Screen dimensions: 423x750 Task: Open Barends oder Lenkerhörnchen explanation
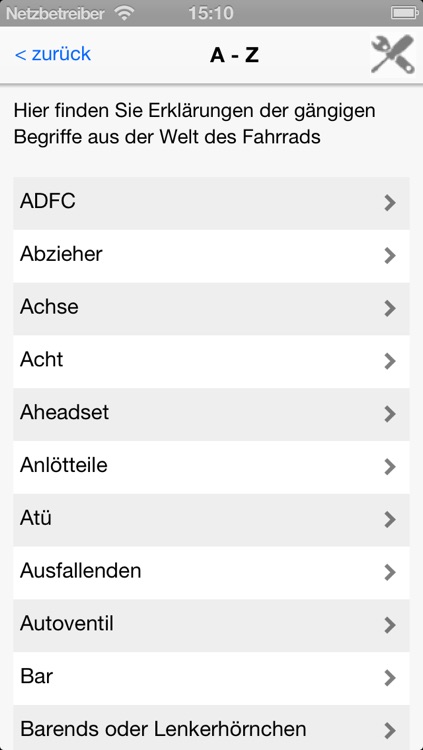coord(211,727)
